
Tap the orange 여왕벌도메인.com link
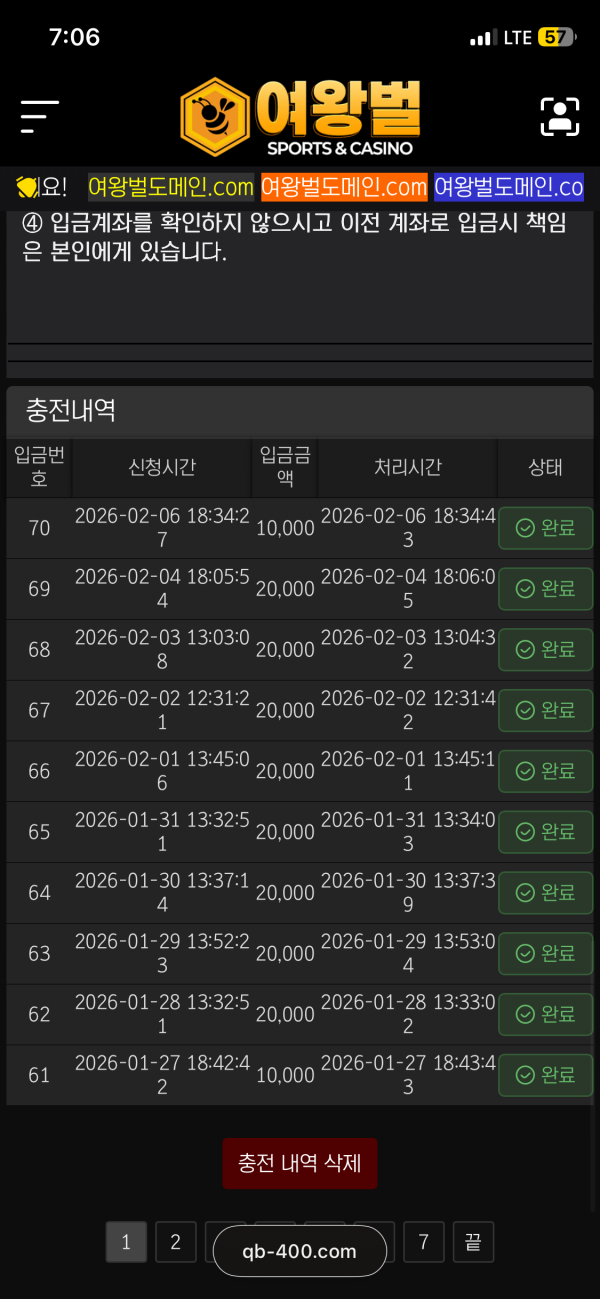tap(344, 187)
